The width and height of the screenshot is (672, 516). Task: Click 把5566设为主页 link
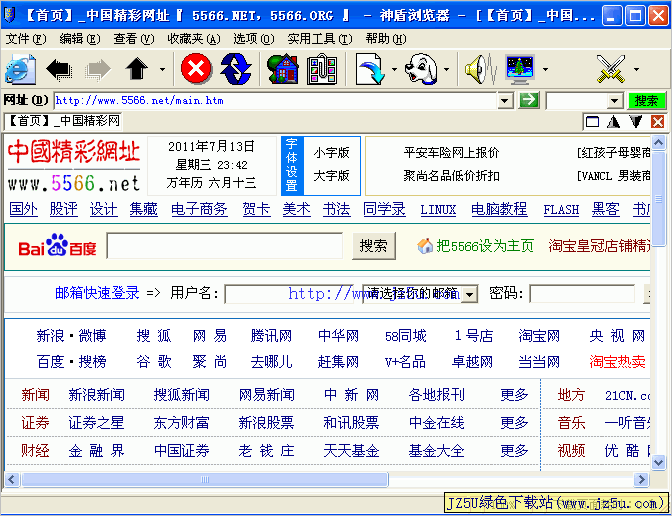485,246
